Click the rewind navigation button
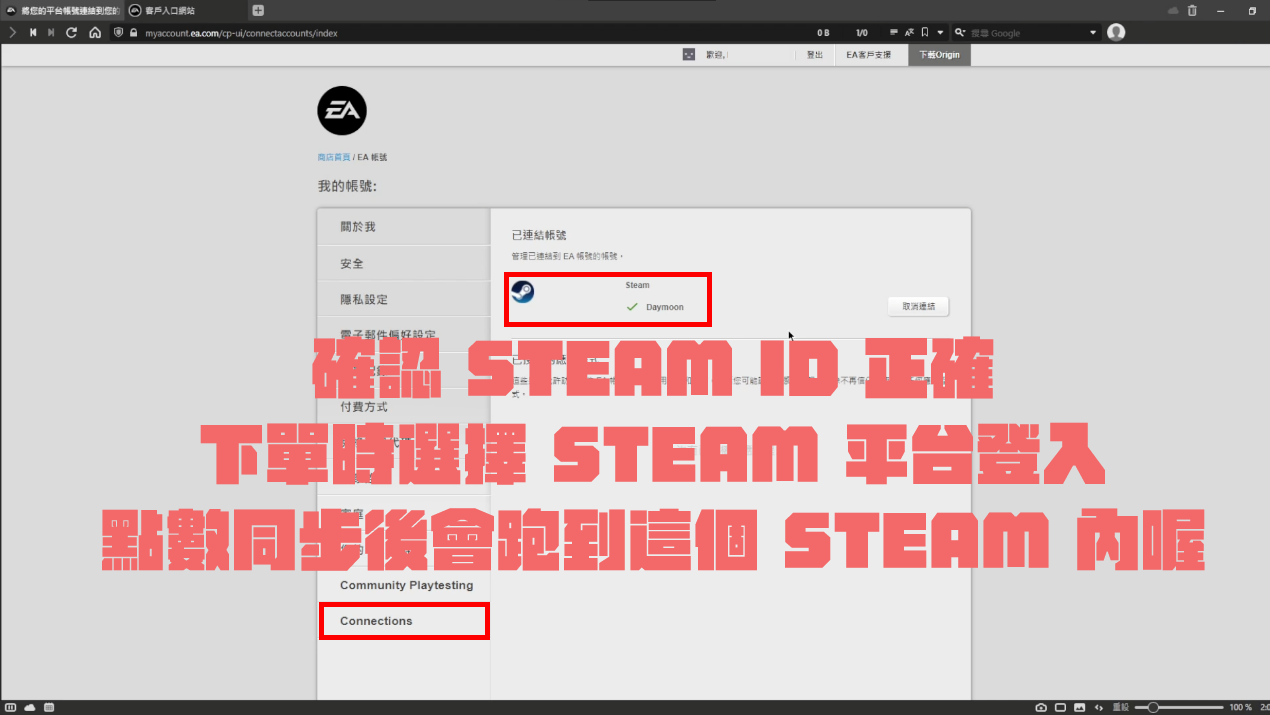 pos(33,32)
